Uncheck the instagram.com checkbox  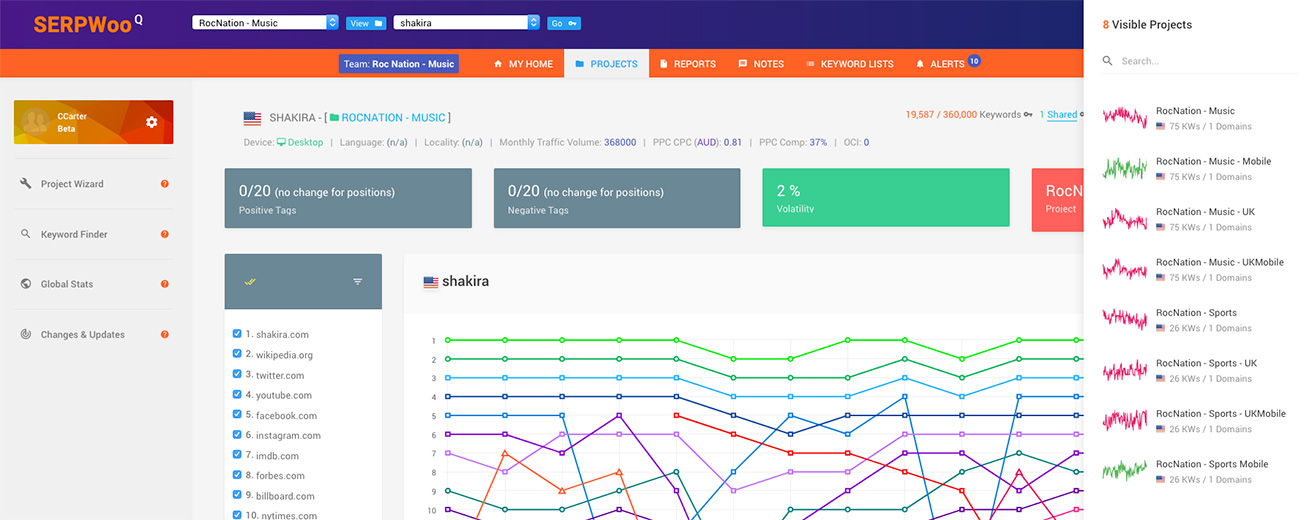coord(237,435)
